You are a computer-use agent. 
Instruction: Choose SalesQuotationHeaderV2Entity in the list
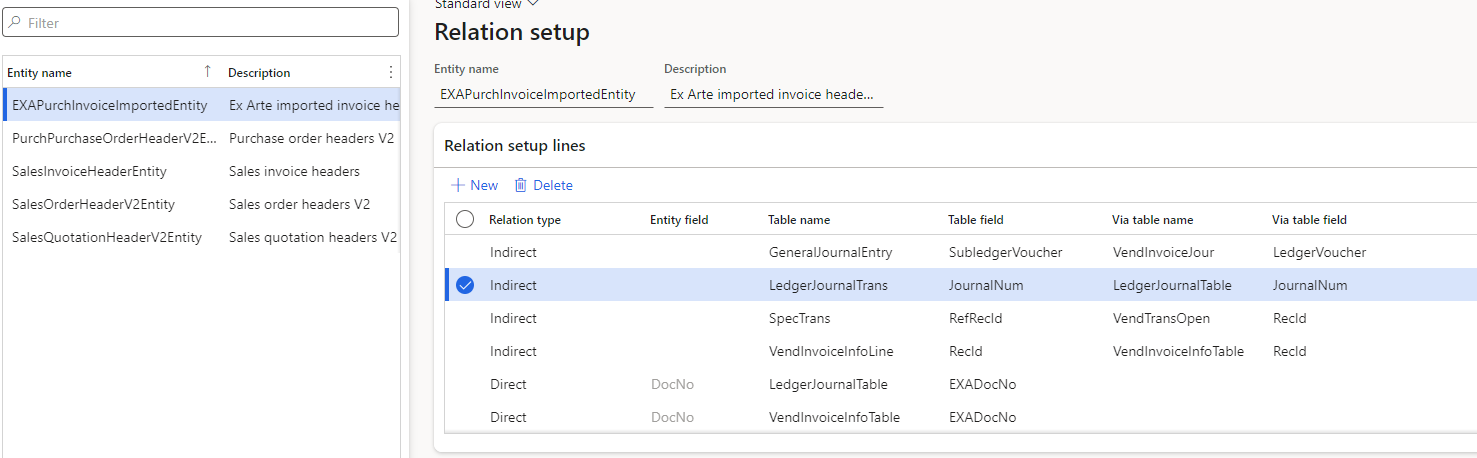pyautogui.click(x=106, y=237)
